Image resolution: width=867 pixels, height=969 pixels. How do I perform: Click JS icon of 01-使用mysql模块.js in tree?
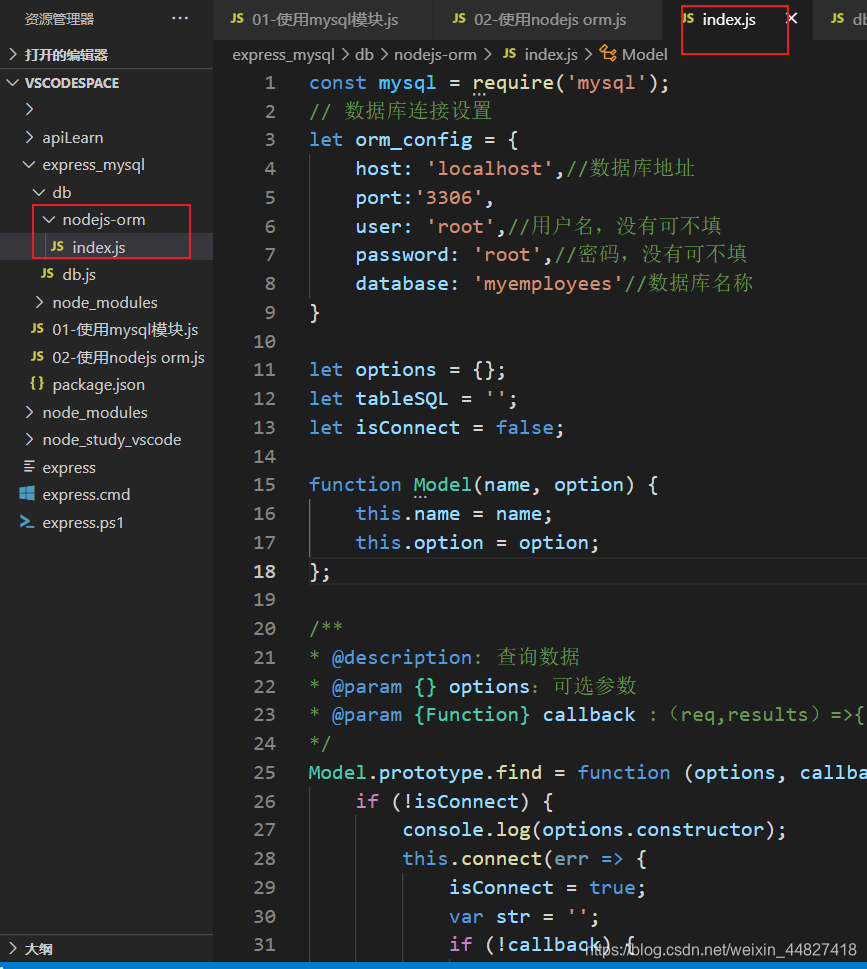pyautogui.click(x=38, y=329)
